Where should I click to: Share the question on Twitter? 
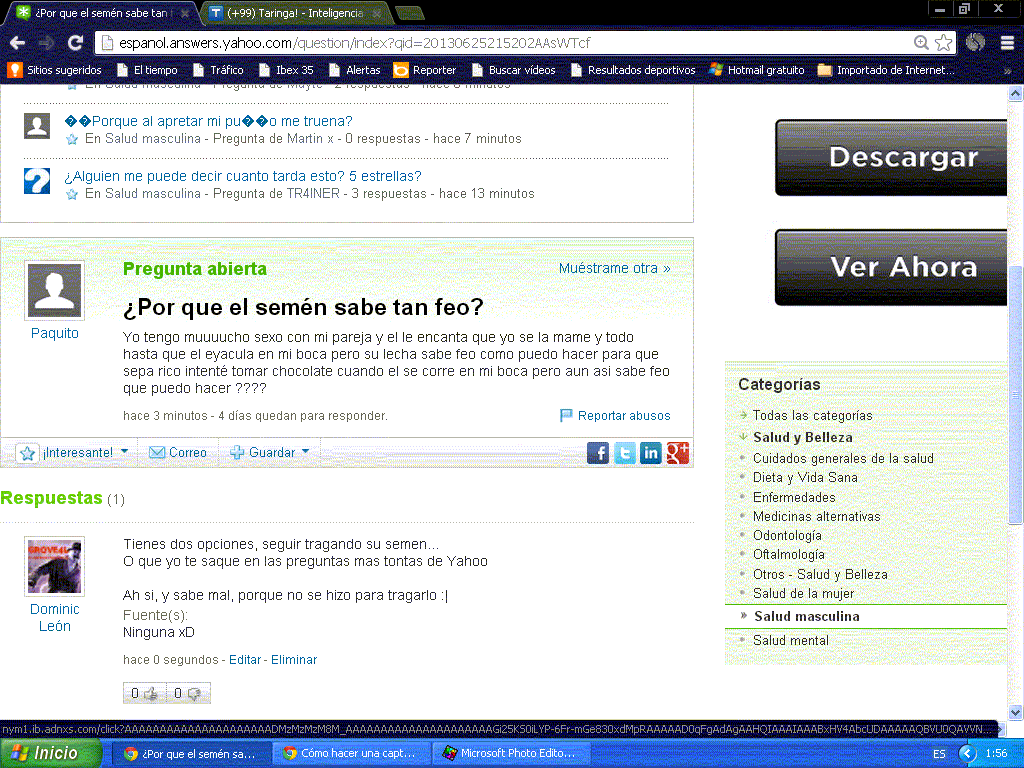[x=624, y=453]
